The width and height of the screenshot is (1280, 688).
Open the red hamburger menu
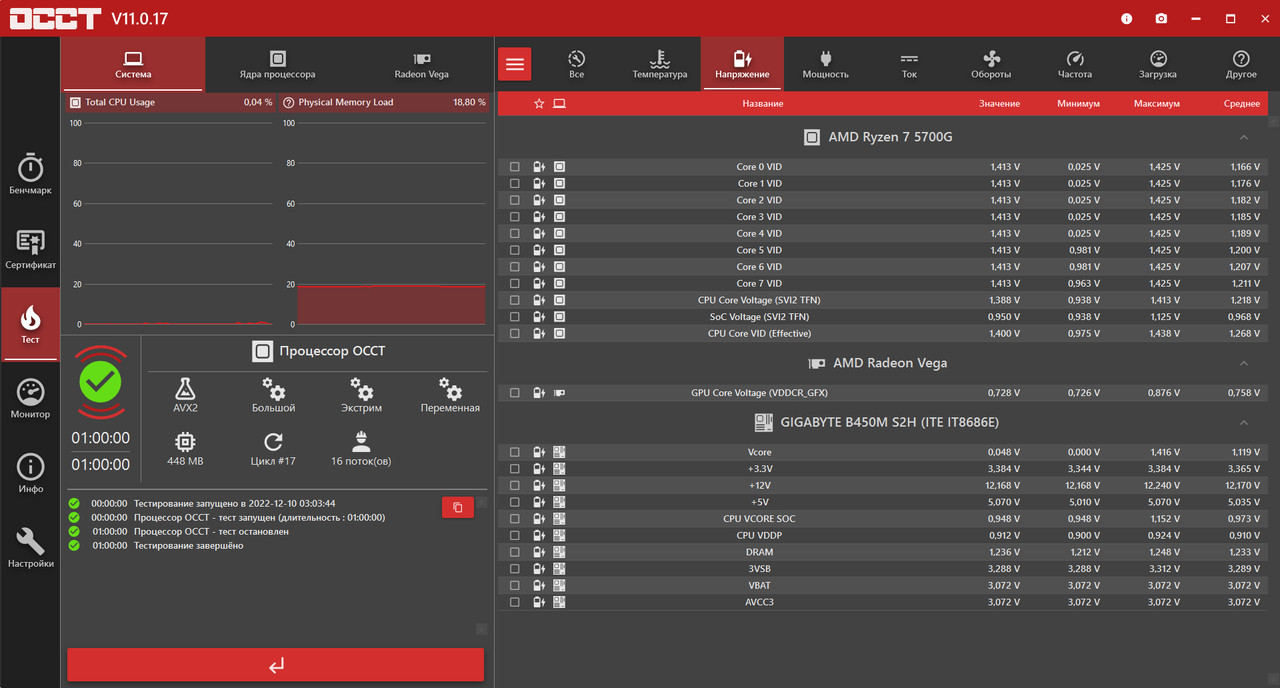515,64
